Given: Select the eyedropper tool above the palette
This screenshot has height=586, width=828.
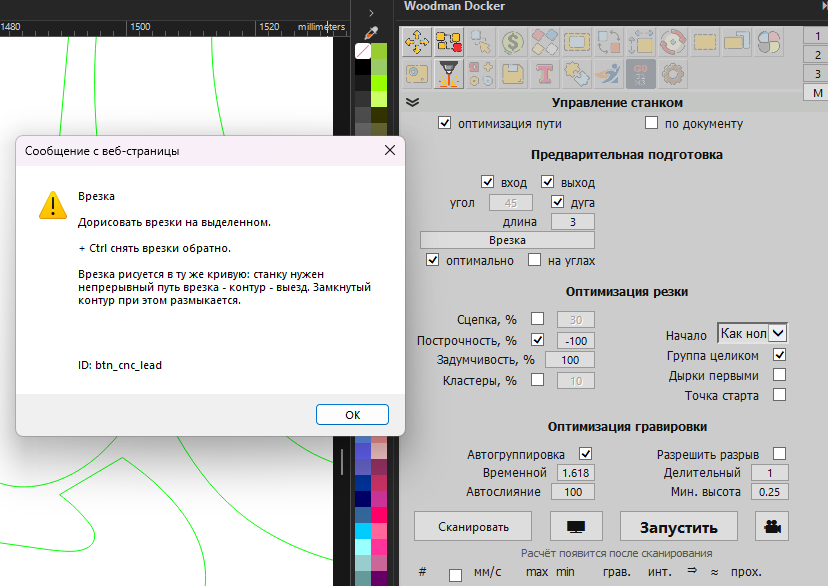Looking at the screenshot, I should [x=371, y=33].
